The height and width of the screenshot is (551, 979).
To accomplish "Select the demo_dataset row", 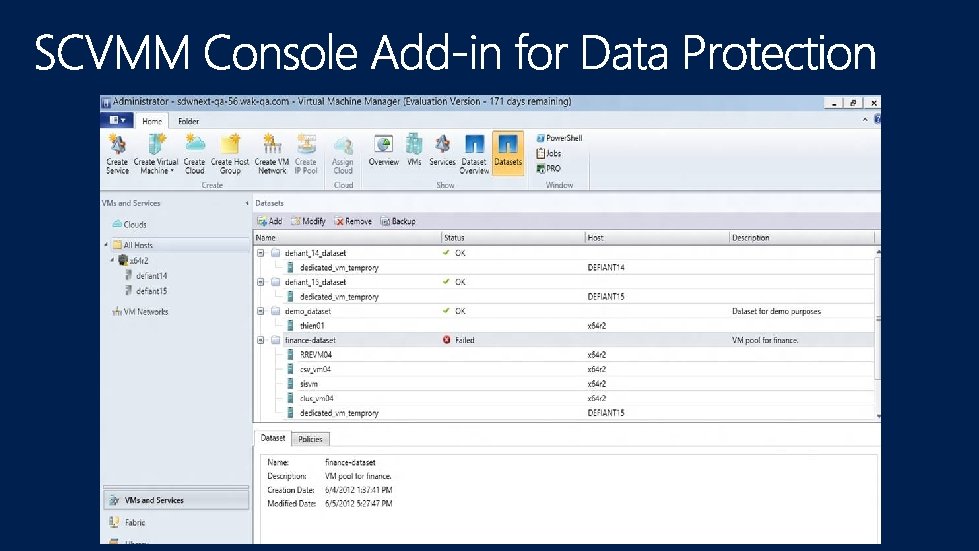I will (564, 311).
